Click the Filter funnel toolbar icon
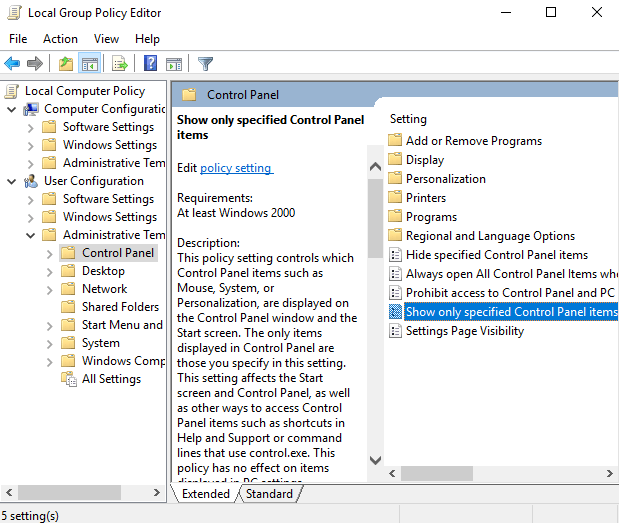Screen dimensions: 619x523 point(205,63)
